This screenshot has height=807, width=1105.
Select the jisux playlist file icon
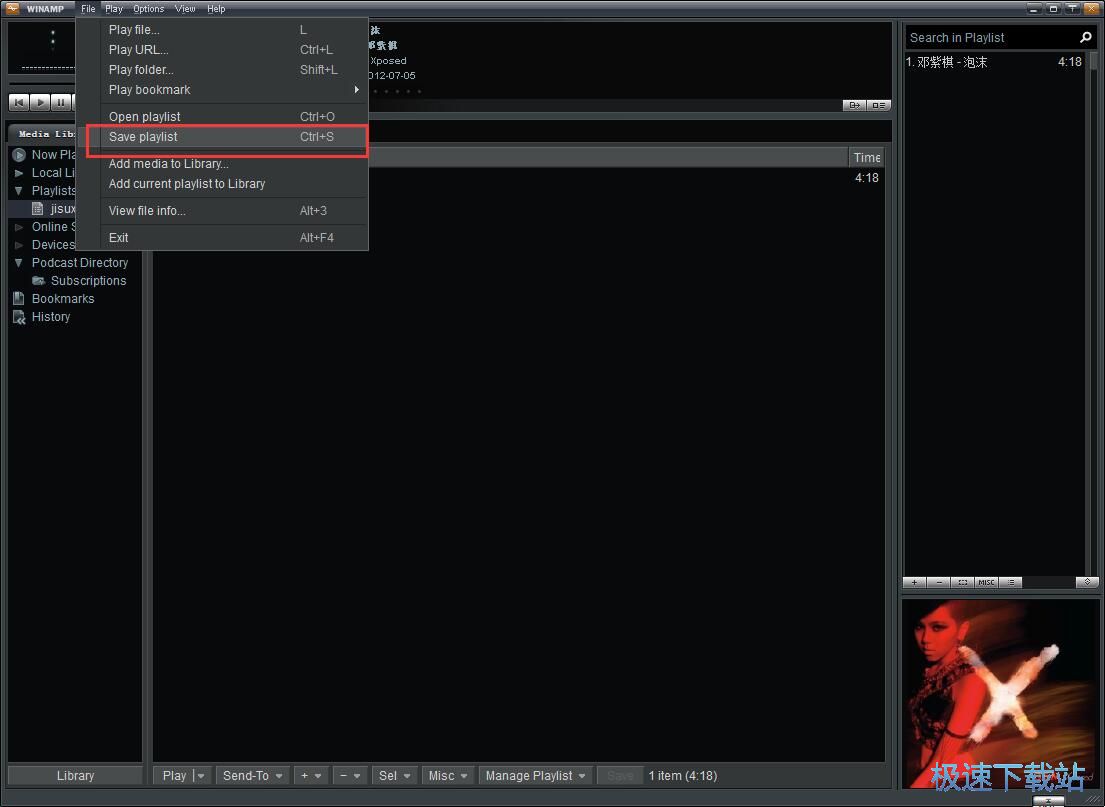38,209
